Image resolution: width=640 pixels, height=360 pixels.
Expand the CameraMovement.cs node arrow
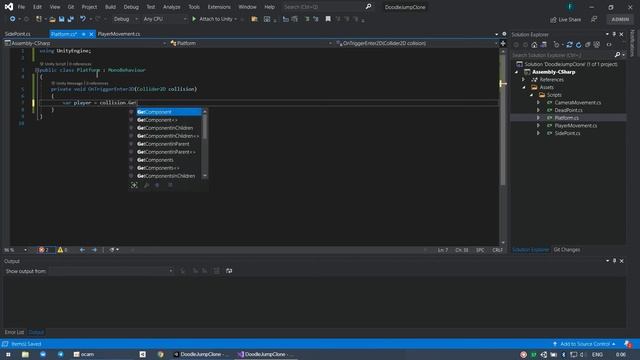538,102
